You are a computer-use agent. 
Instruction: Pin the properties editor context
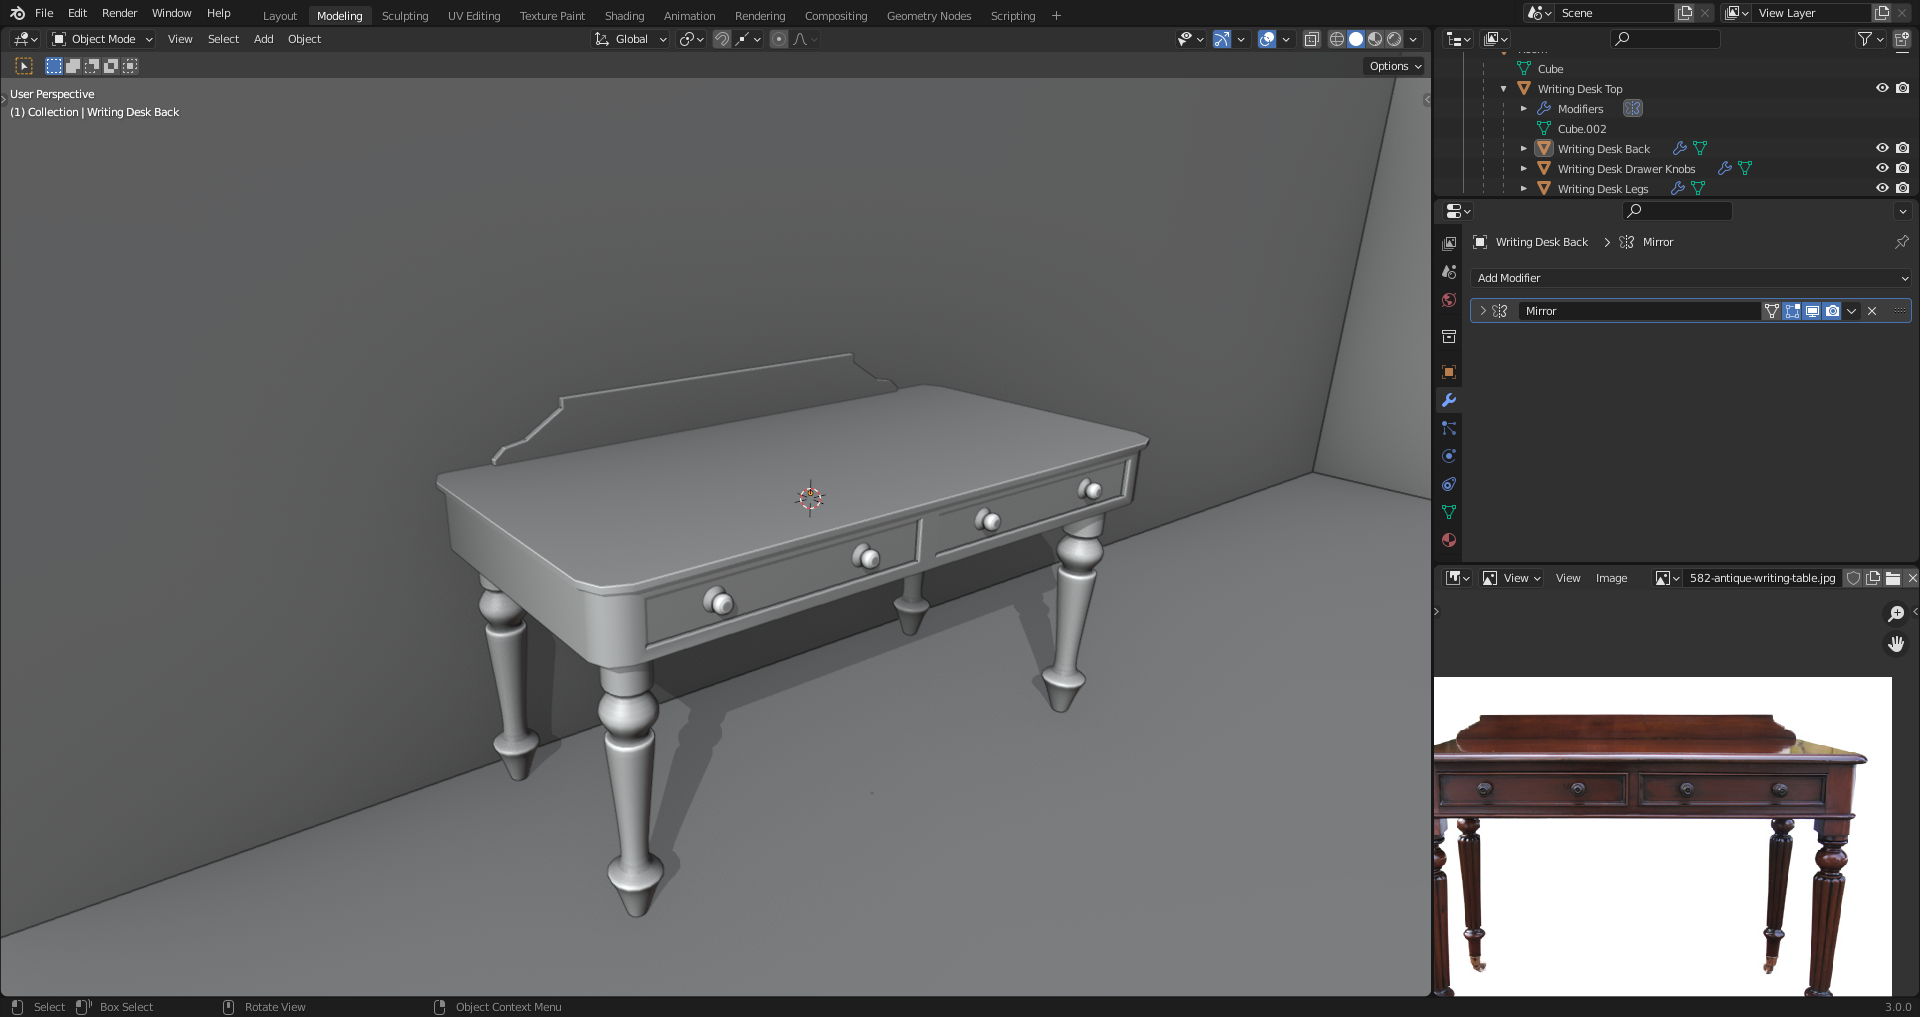click(x=1902, y=242)
